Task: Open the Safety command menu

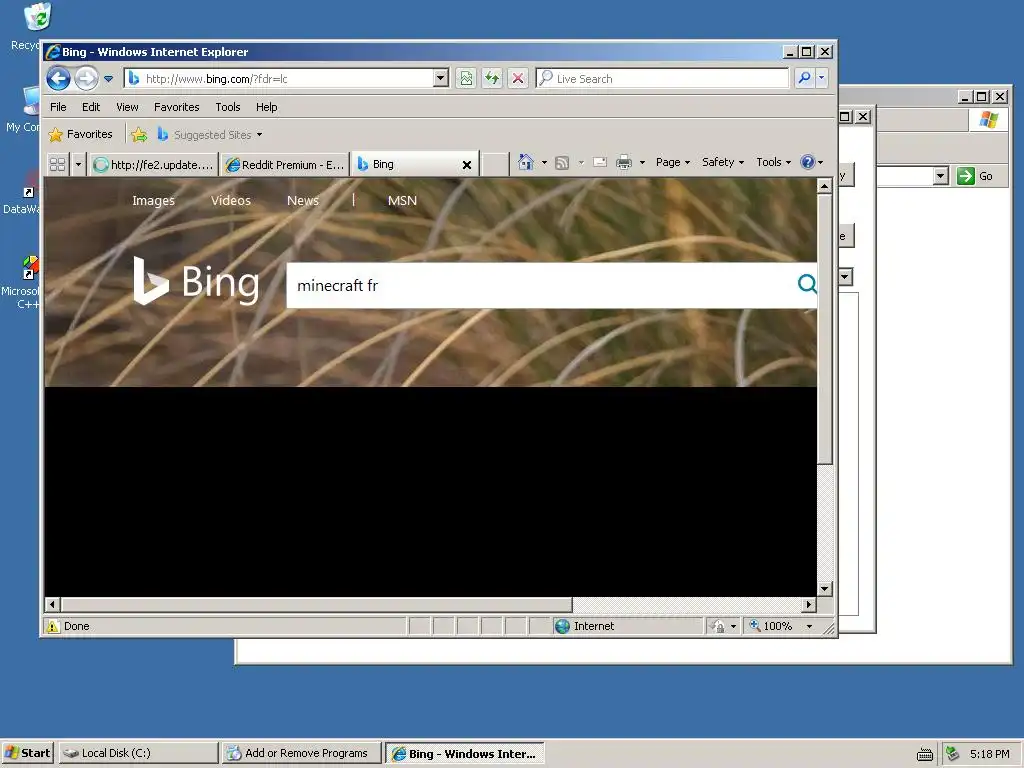Action: click(722, 162)
